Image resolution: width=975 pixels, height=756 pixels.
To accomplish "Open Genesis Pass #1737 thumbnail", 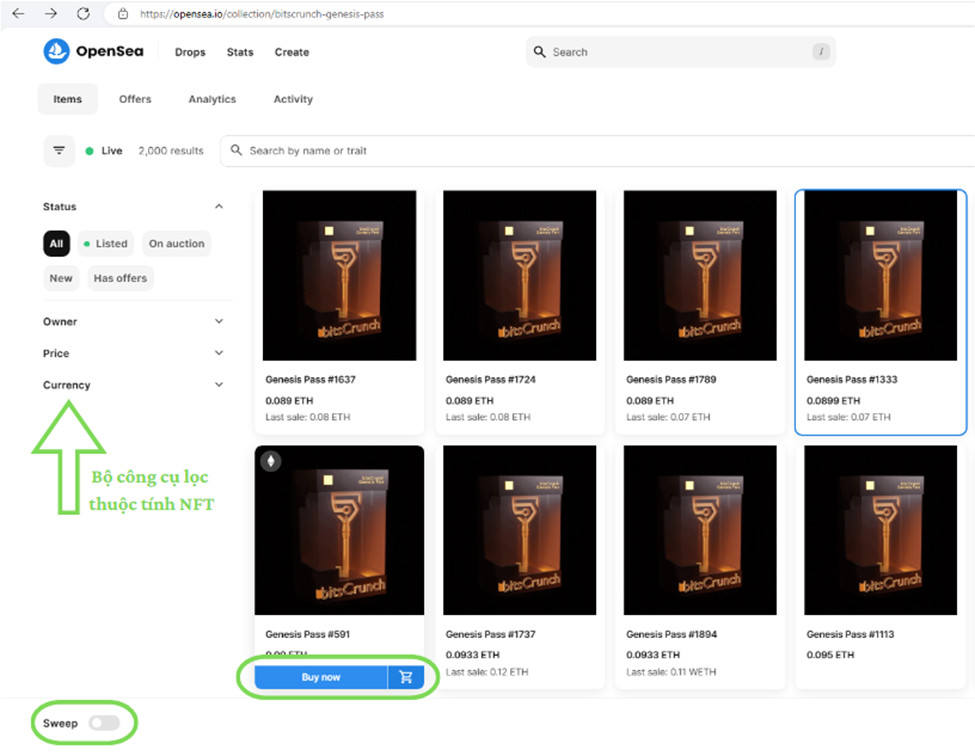I will coord(519,530).
